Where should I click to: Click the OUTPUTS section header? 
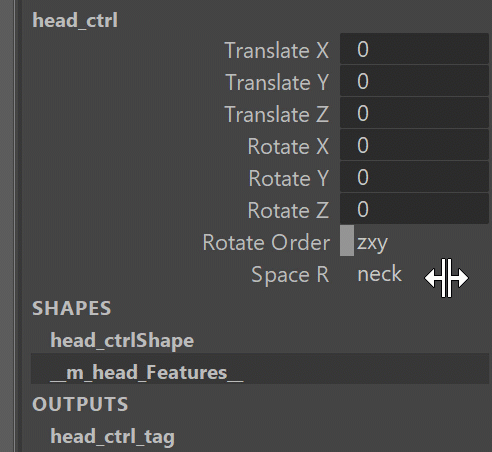(x=80, y=404)
